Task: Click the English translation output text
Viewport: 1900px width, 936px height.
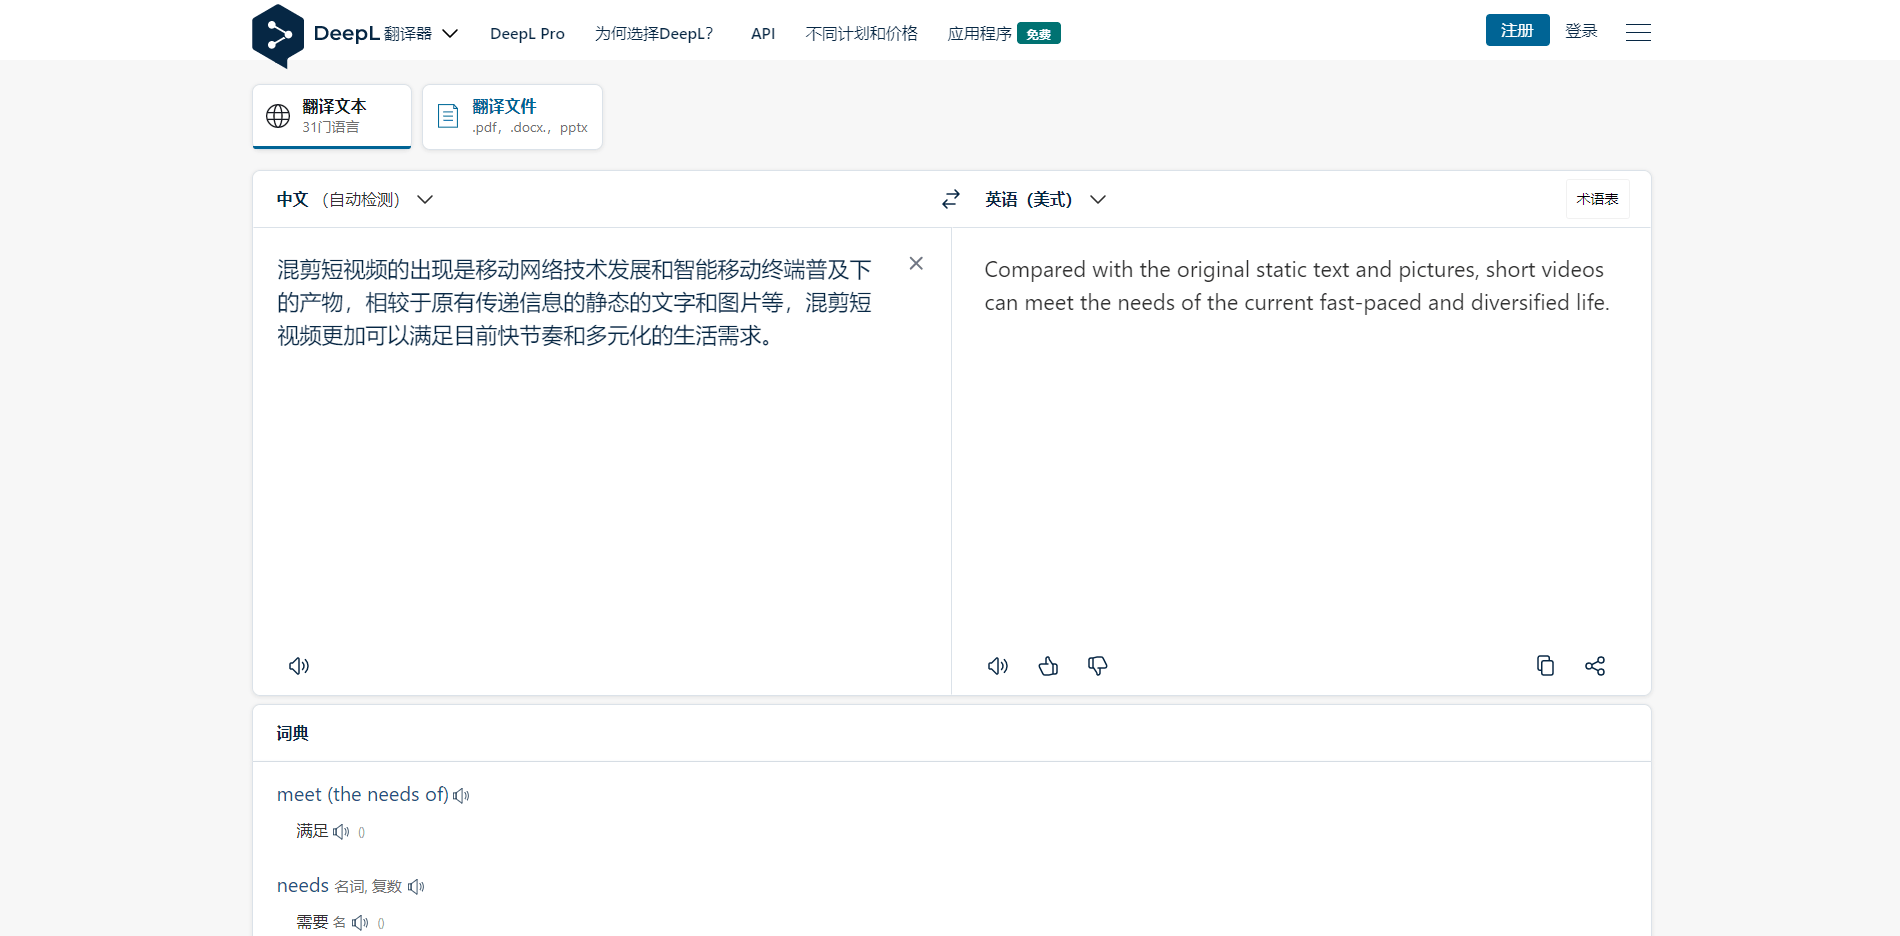Action: (1297, 286)
